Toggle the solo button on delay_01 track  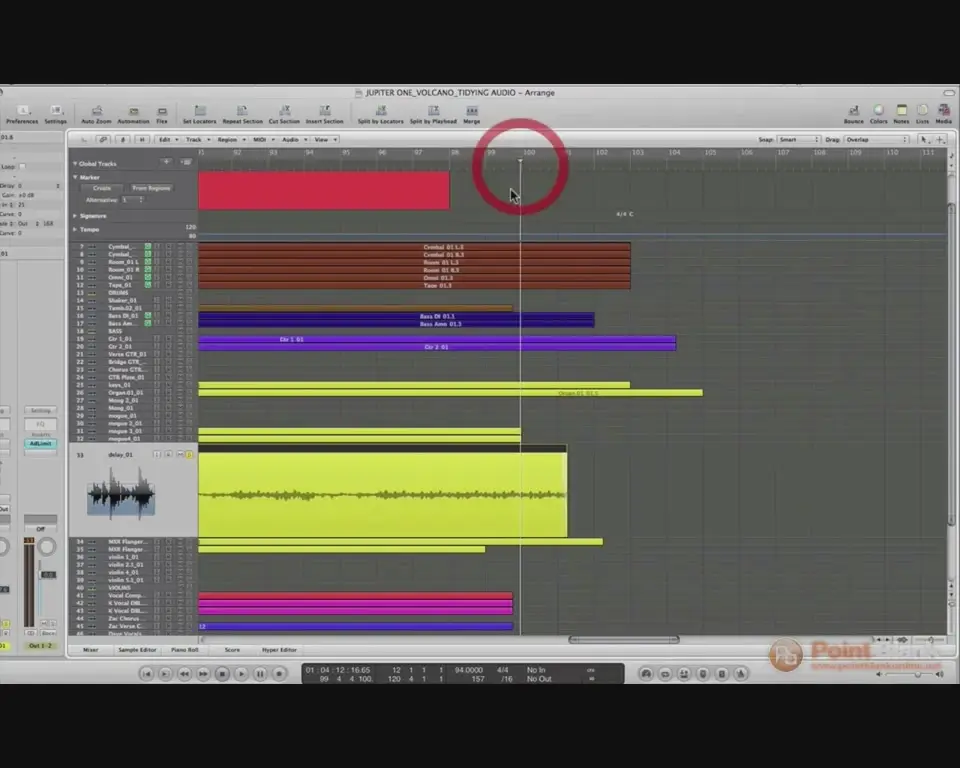coord(189,454)
